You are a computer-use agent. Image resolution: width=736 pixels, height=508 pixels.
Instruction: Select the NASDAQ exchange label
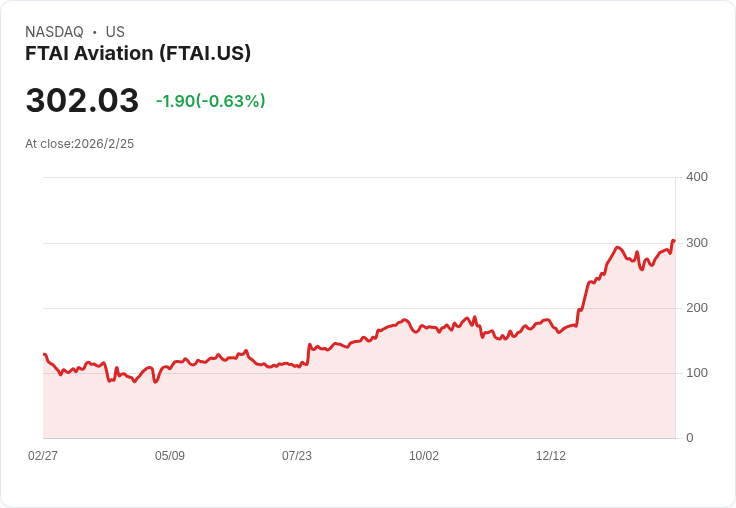point(54,32)
